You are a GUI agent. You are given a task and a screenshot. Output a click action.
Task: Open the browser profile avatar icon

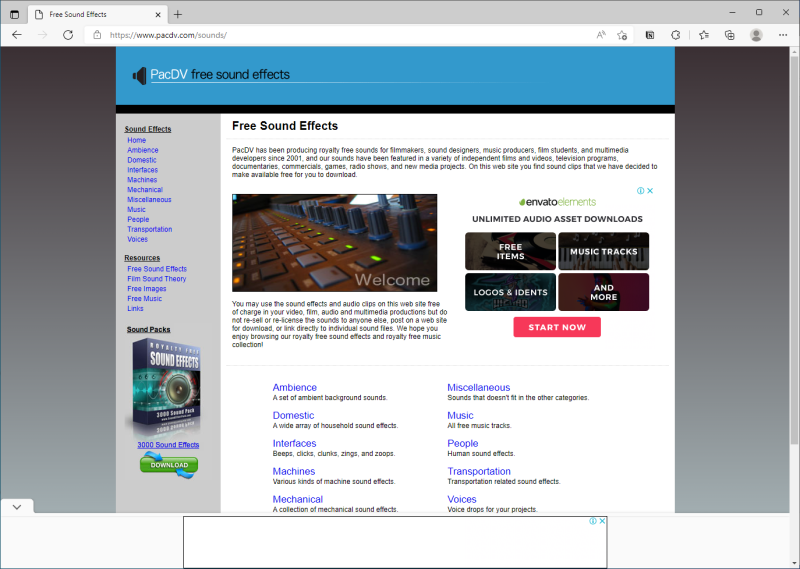click(x=756, y=35)
